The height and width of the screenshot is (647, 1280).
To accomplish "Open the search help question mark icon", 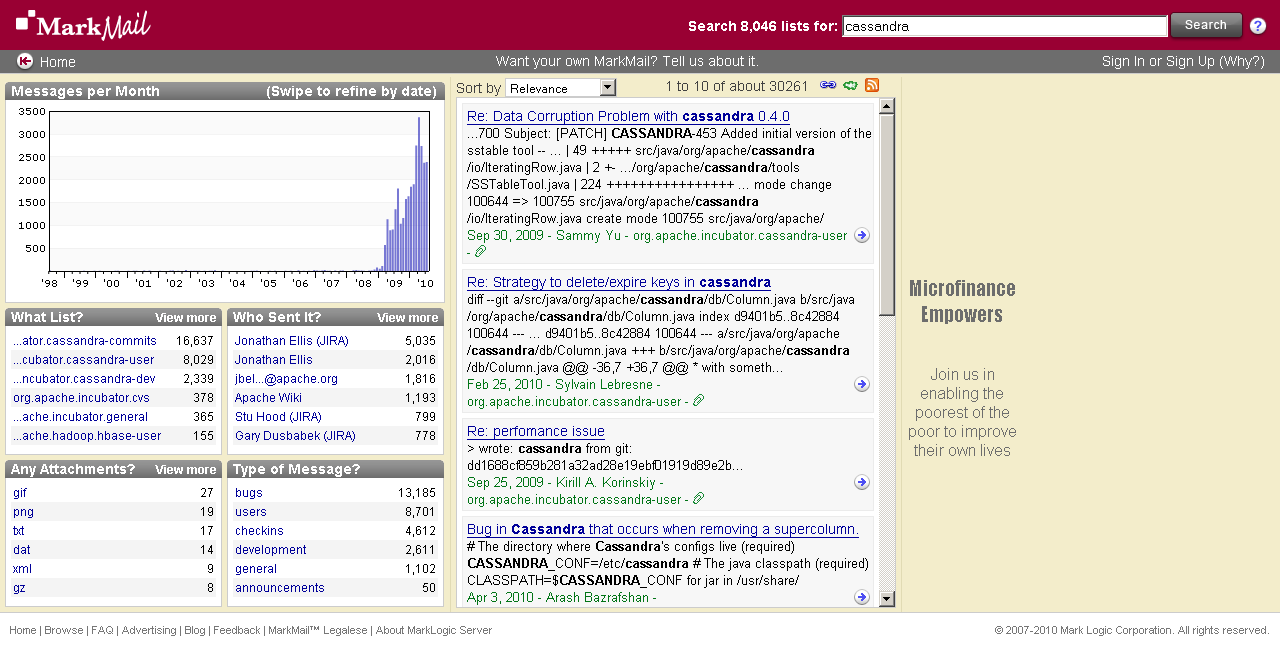I will point(1258,26).
